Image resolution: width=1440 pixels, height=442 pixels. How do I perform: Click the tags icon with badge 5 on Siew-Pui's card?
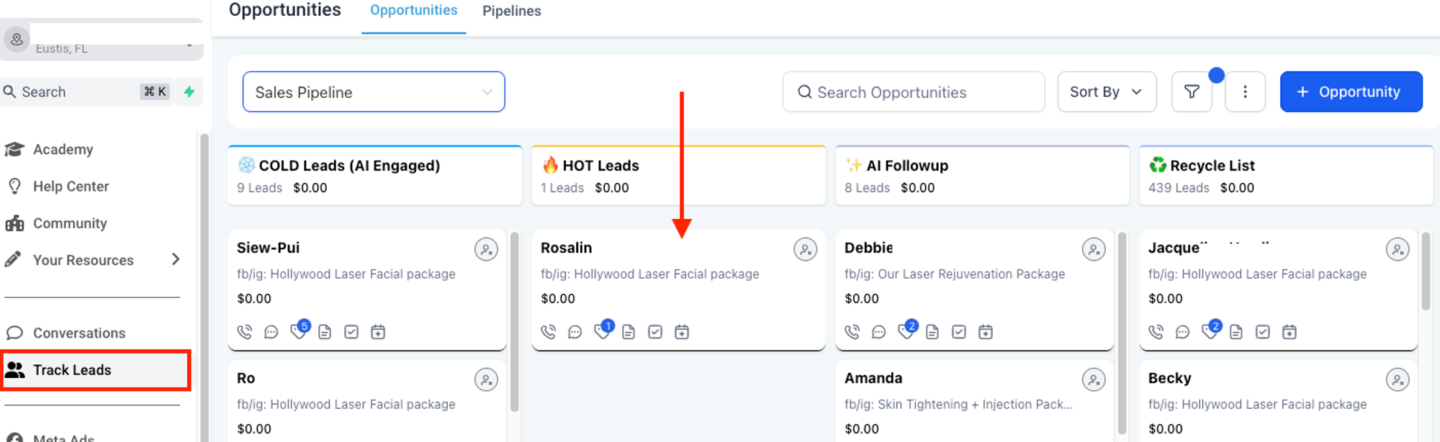tap(299, 330)
